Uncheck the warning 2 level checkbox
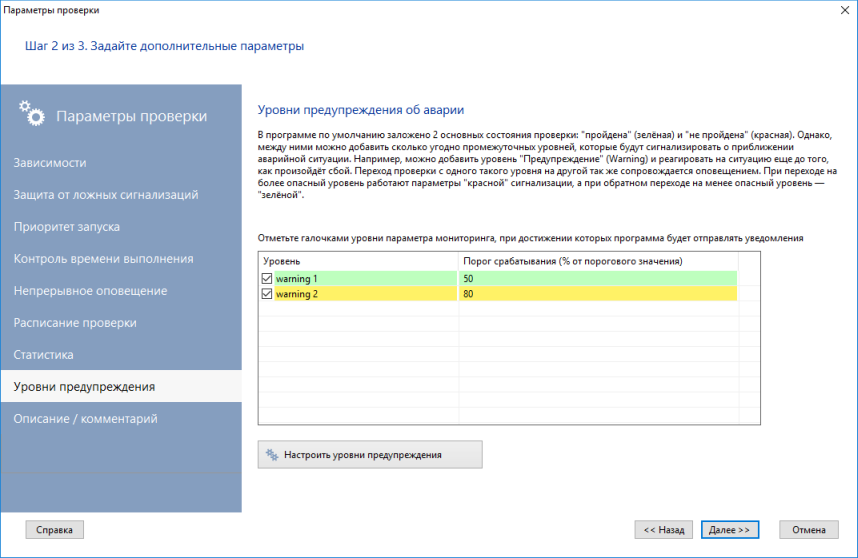Screen dimensions: 858x558 (267, 294)
